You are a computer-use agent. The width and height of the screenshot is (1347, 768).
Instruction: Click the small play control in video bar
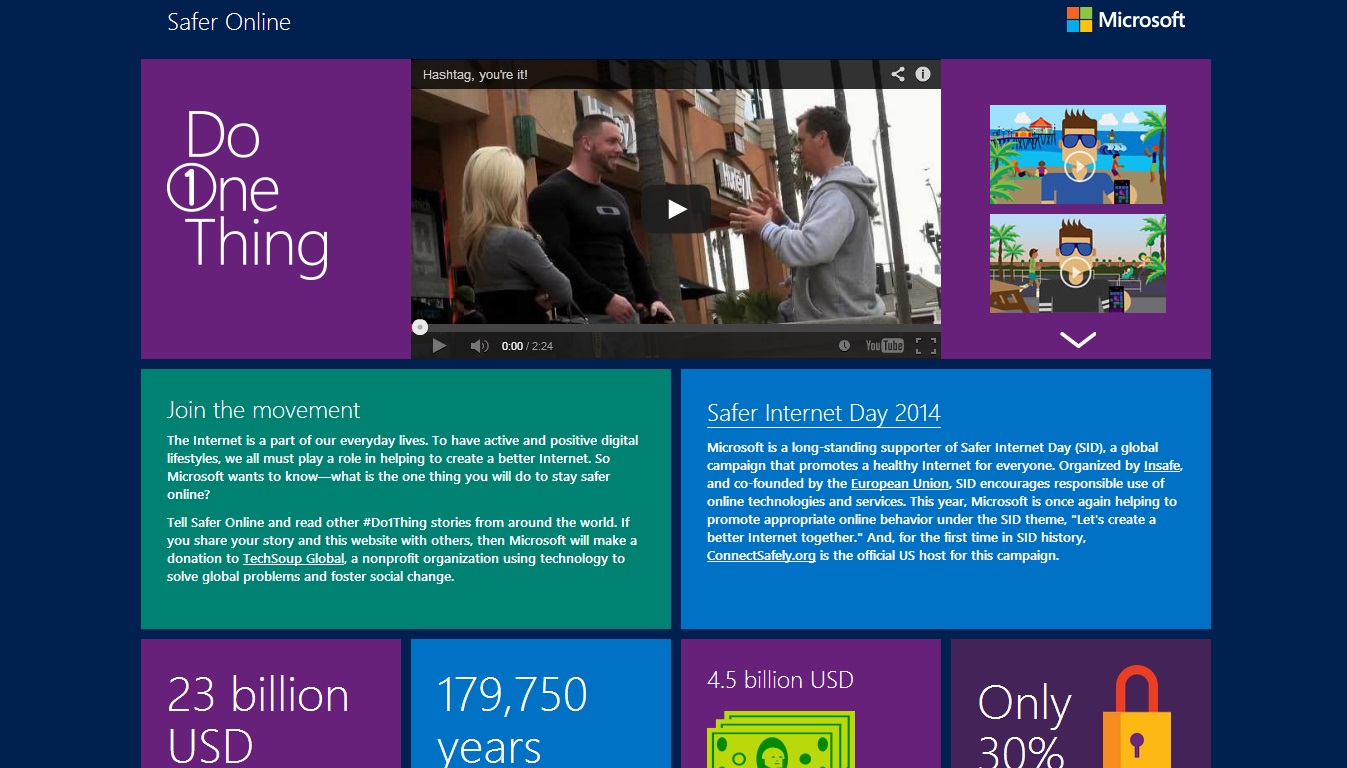click(x=439, y=346)
